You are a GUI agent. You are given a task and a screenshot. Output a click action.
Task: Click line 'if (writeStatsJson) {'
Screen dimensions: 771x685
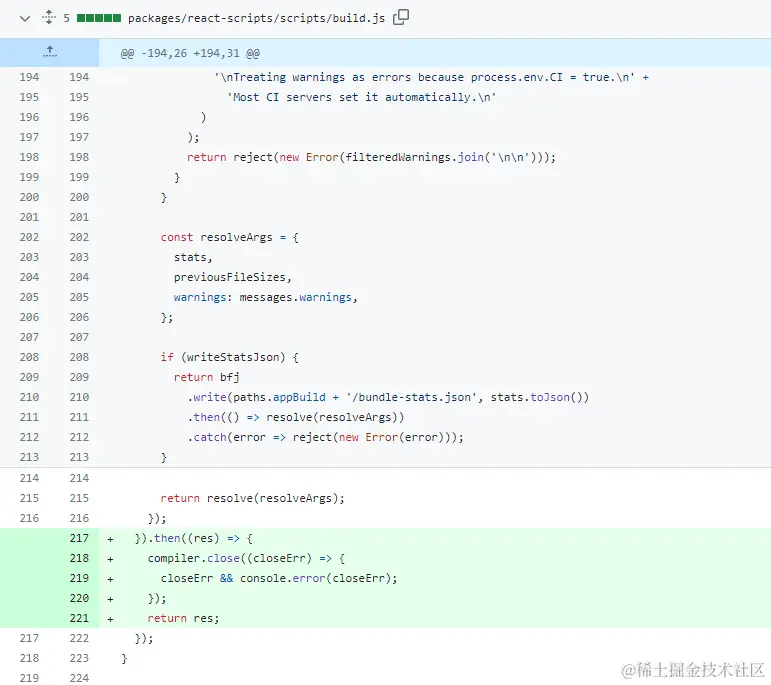click(230, 357)
